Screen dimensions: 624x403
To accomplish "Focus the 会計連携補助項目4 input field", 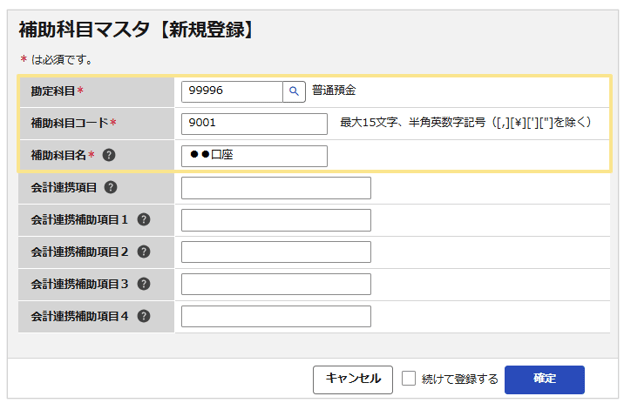I will 276,317.
